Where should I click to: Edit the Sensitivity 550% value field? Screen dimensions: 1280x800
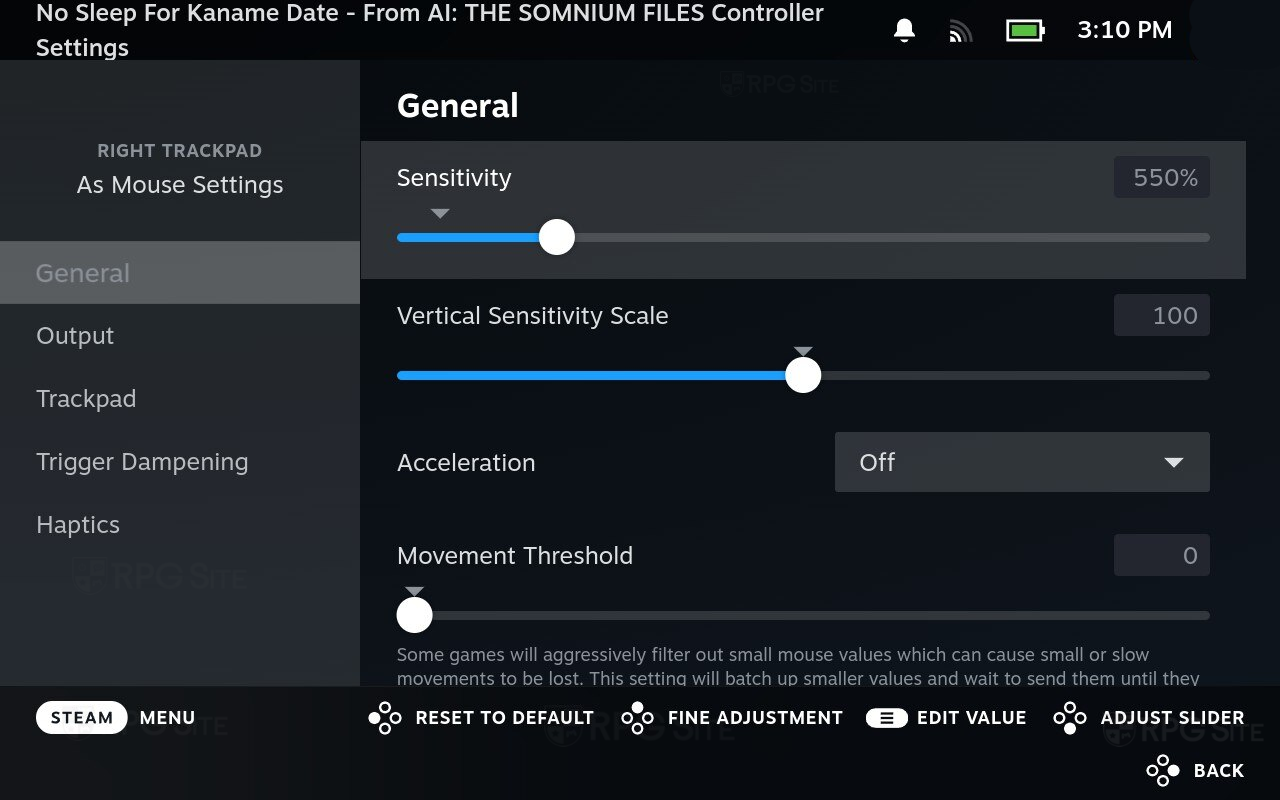point(1162,178)
